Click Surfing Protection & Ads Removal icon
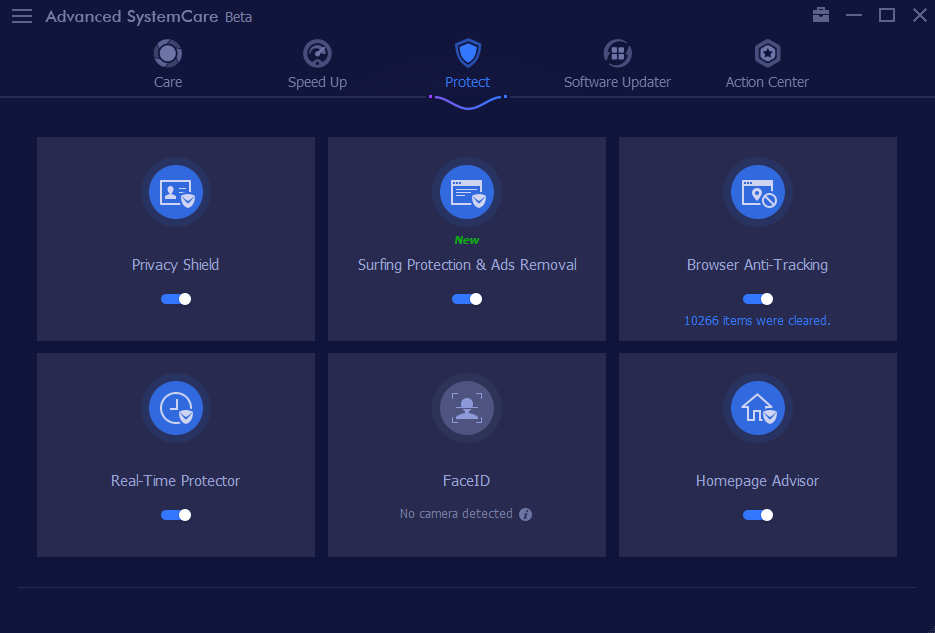The width and height of the screenshot is (935, 633). click(x=467, y=192)
